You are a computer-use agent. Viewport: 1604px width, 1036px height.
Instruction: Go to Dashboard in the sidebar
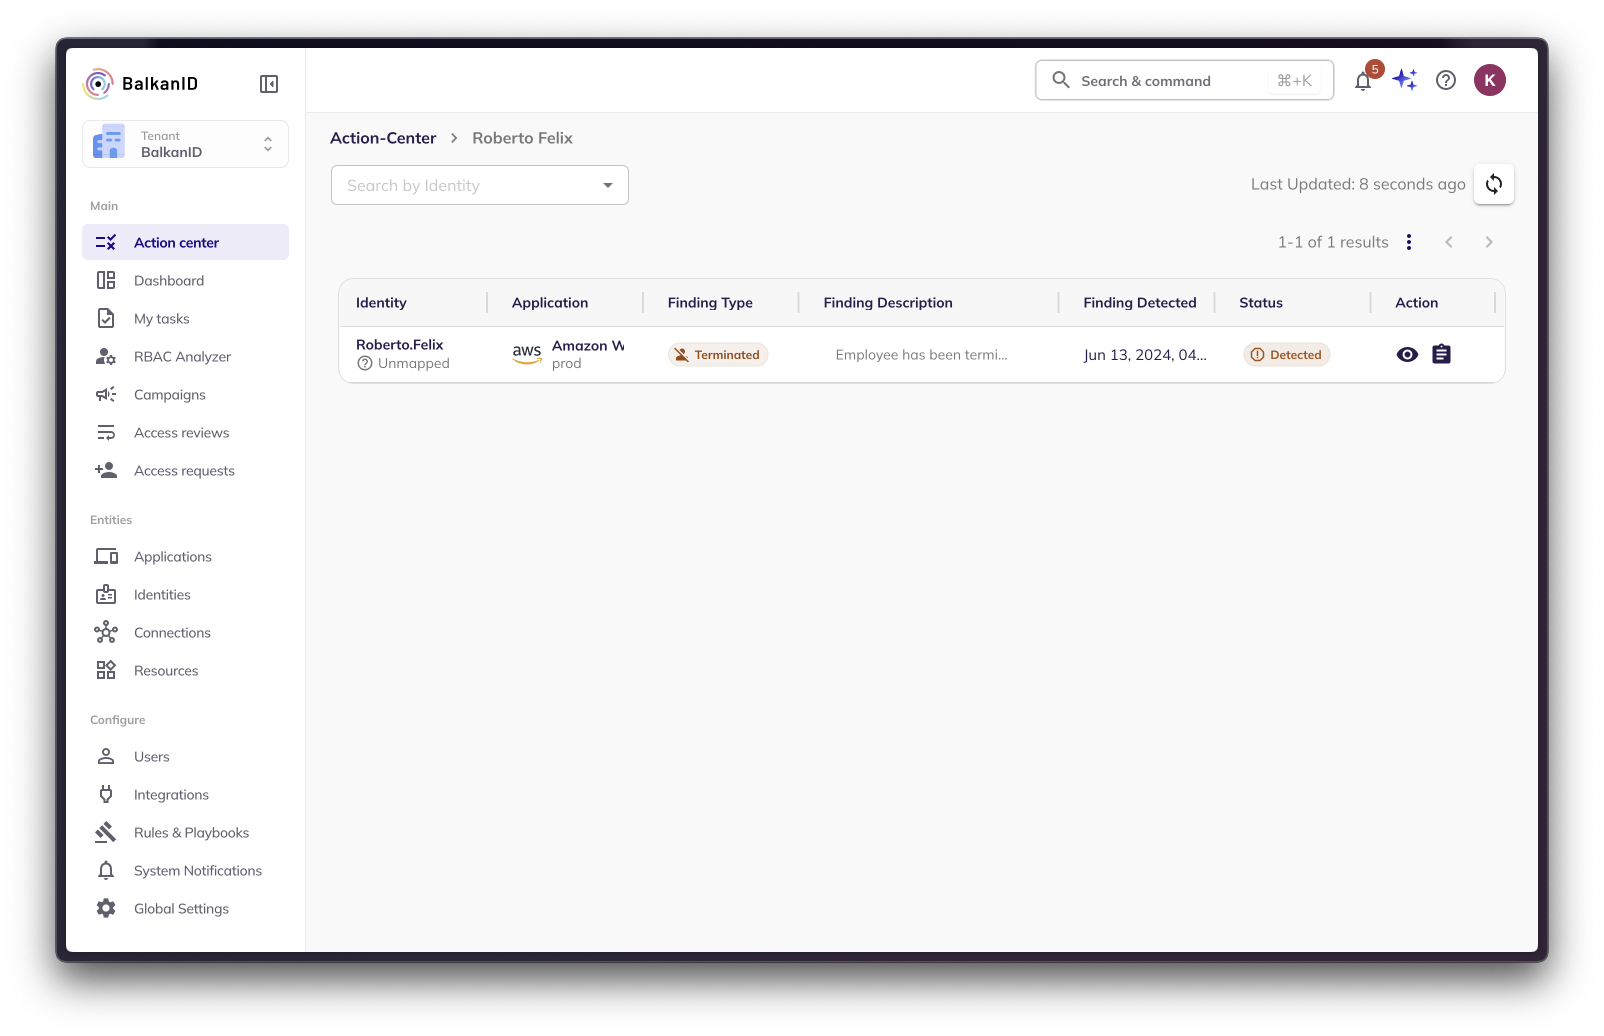coord(169,281)
